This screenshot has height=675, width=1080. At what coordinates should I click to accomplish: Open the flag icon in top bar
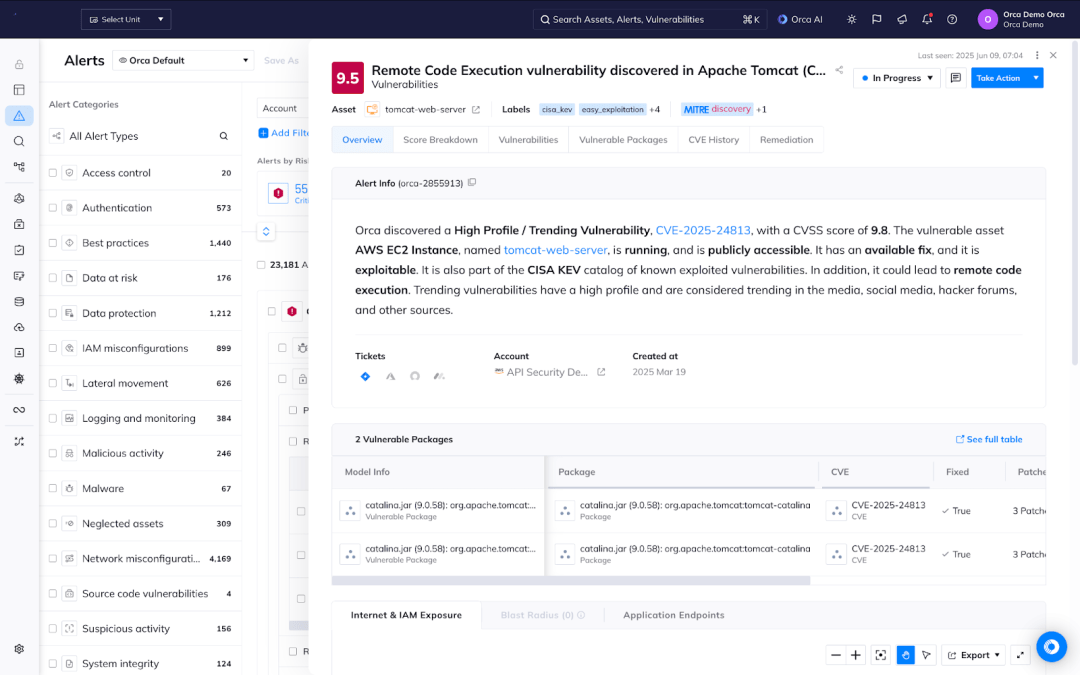876,19
